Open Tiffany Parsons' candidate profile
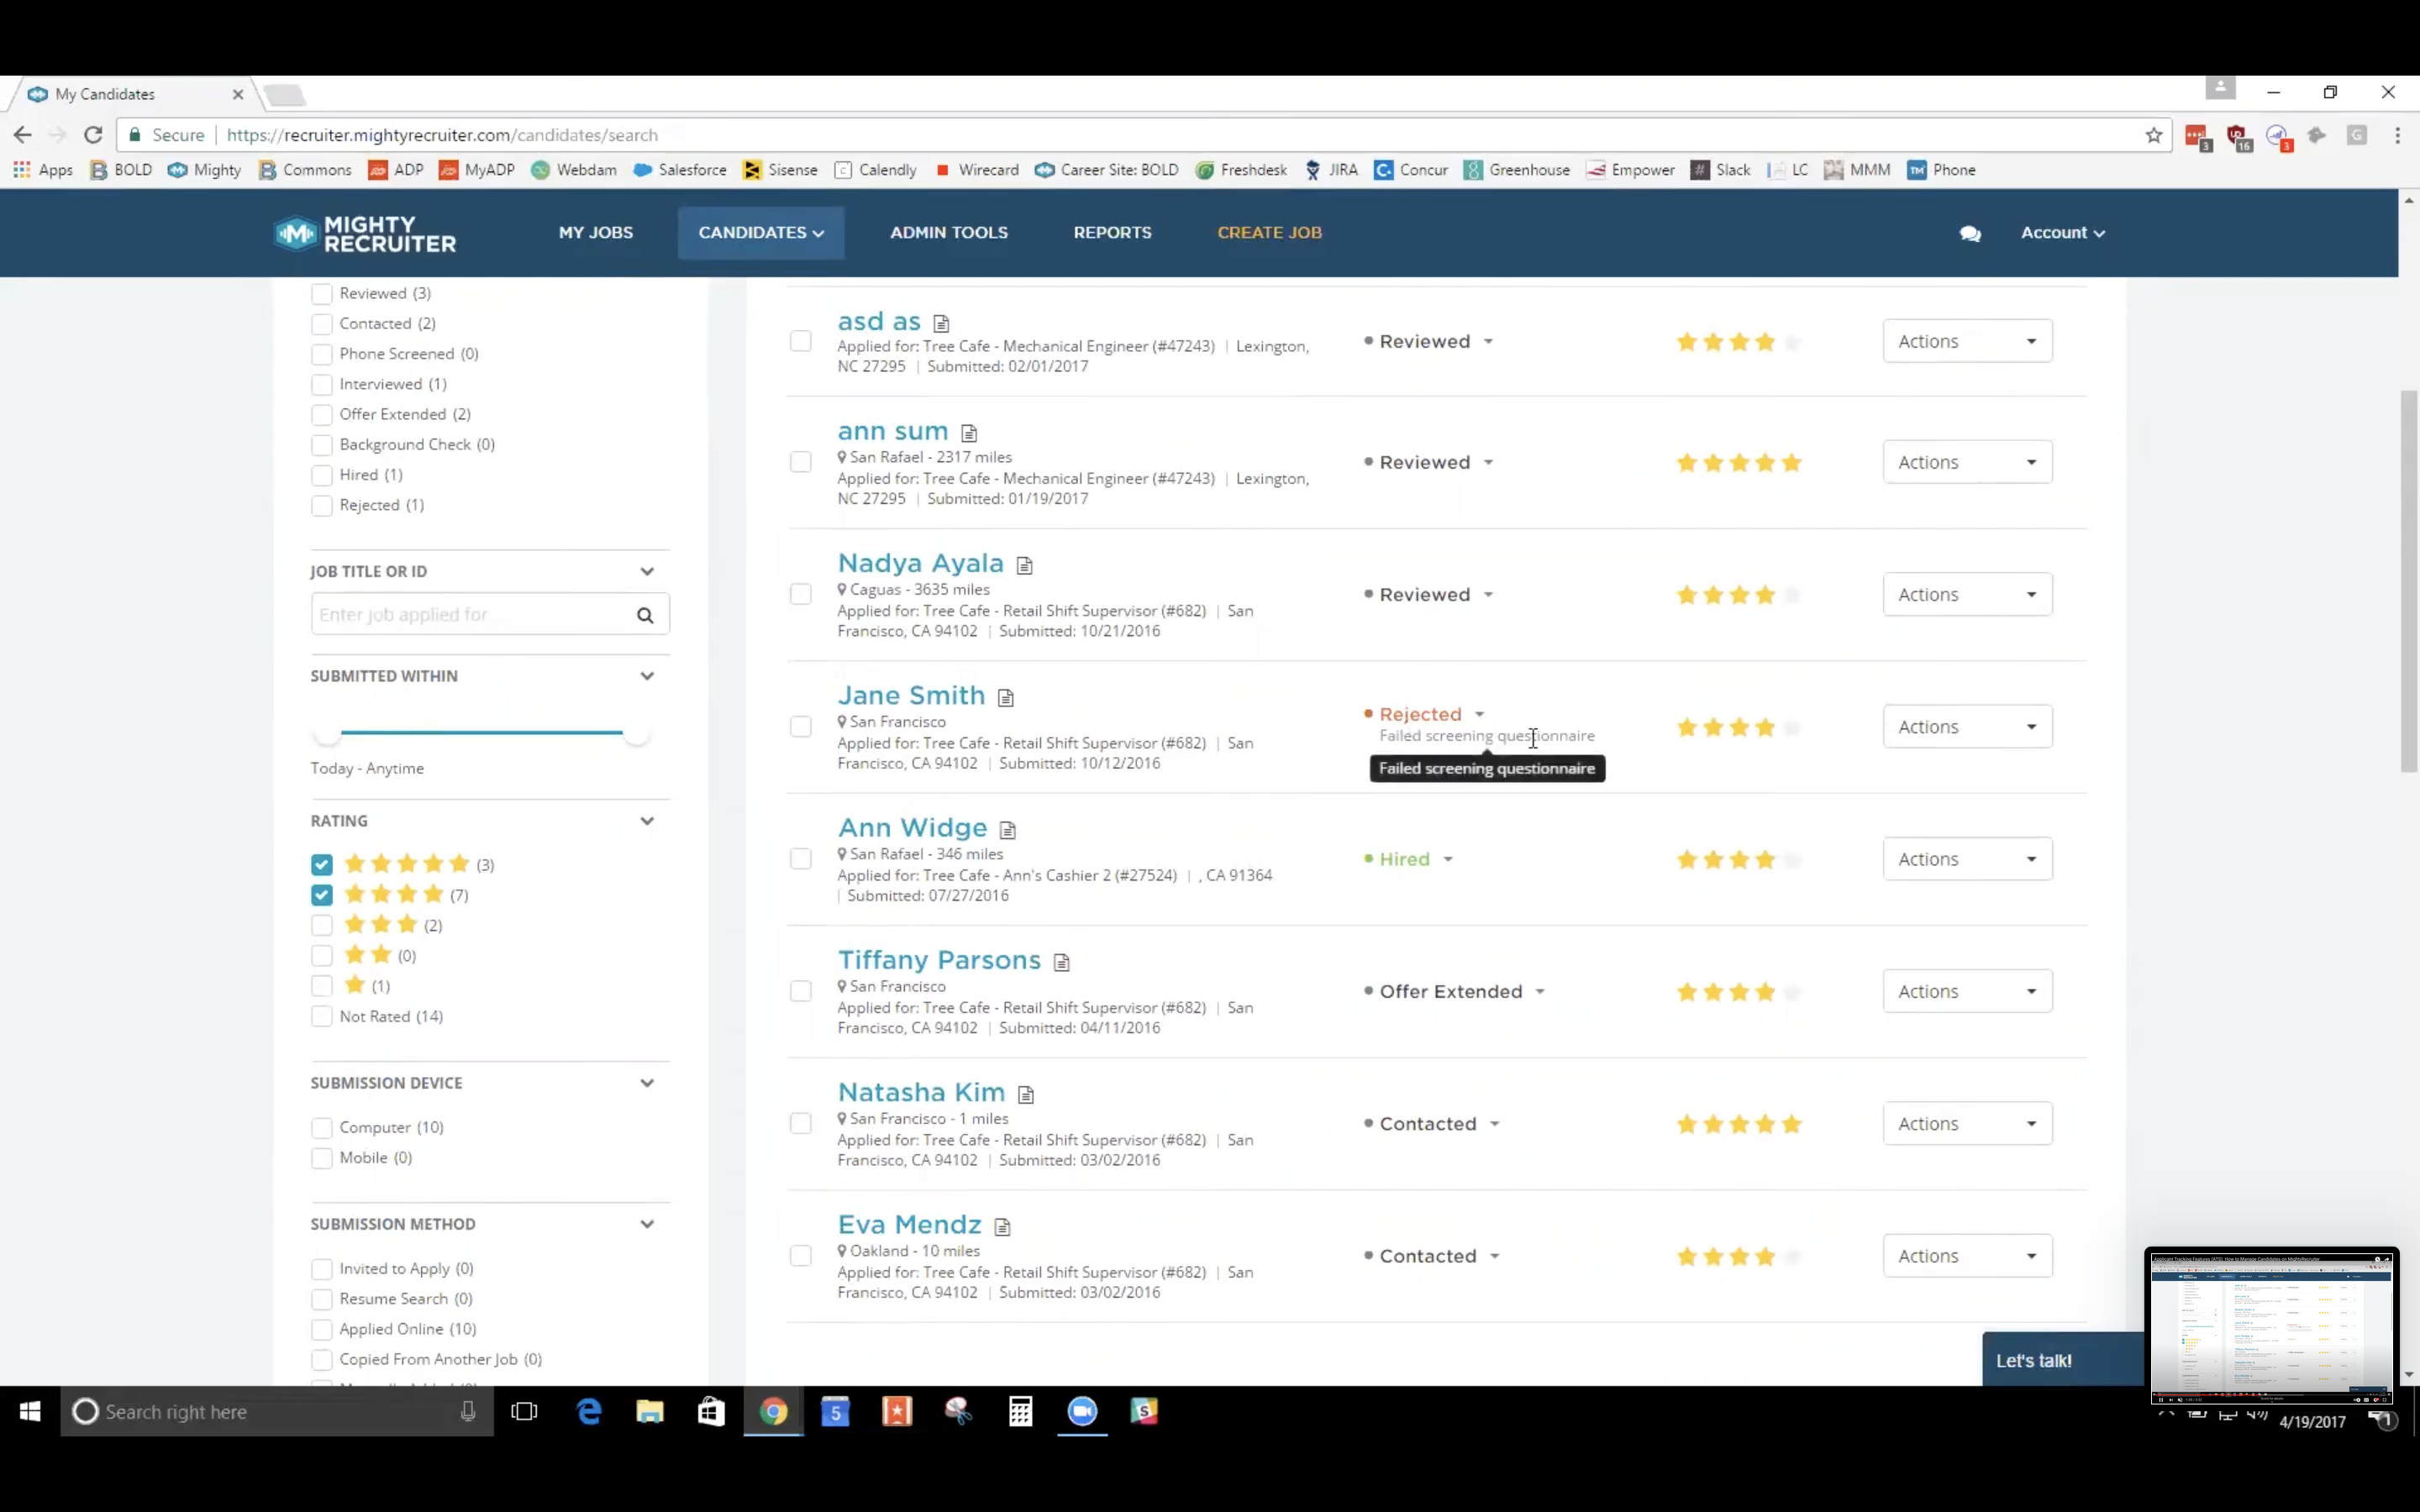Viewport: 2420px width, 1512px height. [x=940, y=960]
